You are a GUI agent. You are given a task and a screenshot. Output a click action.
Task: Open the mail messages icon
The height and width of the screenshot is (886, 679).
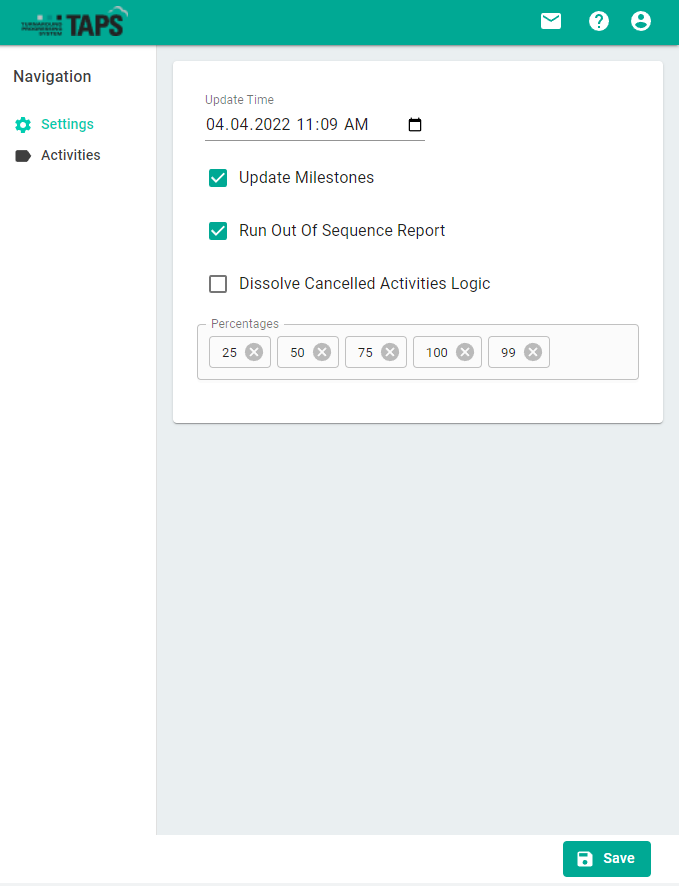coord(551,21)
